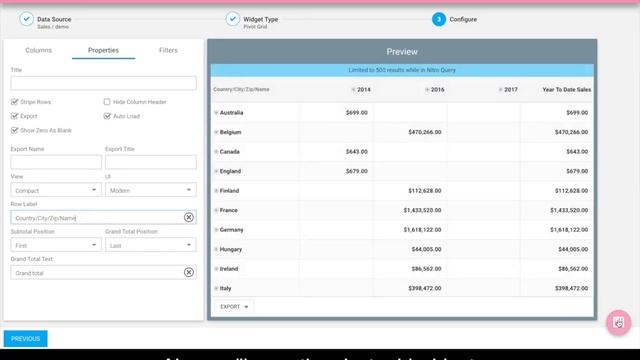
Task: Toggle the Auto Load checkbox
Action: point(107,116)
